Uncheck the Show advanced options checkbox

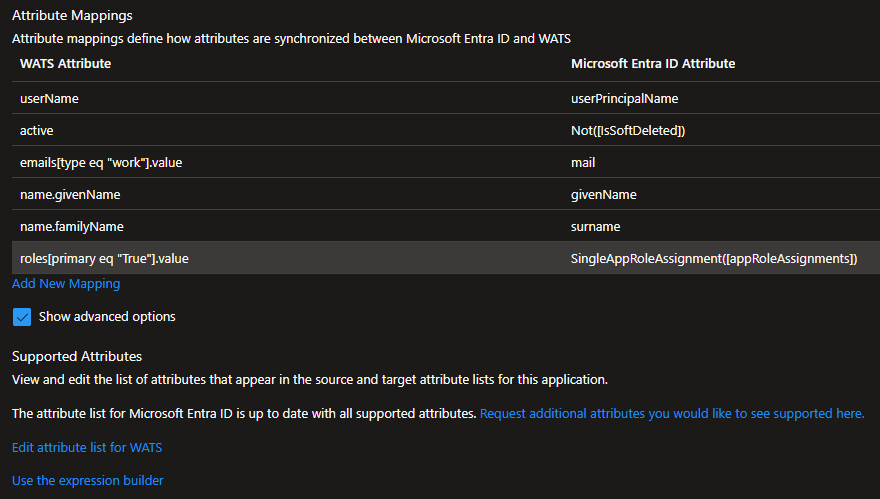pyautogui.click(x=22, y=317)
